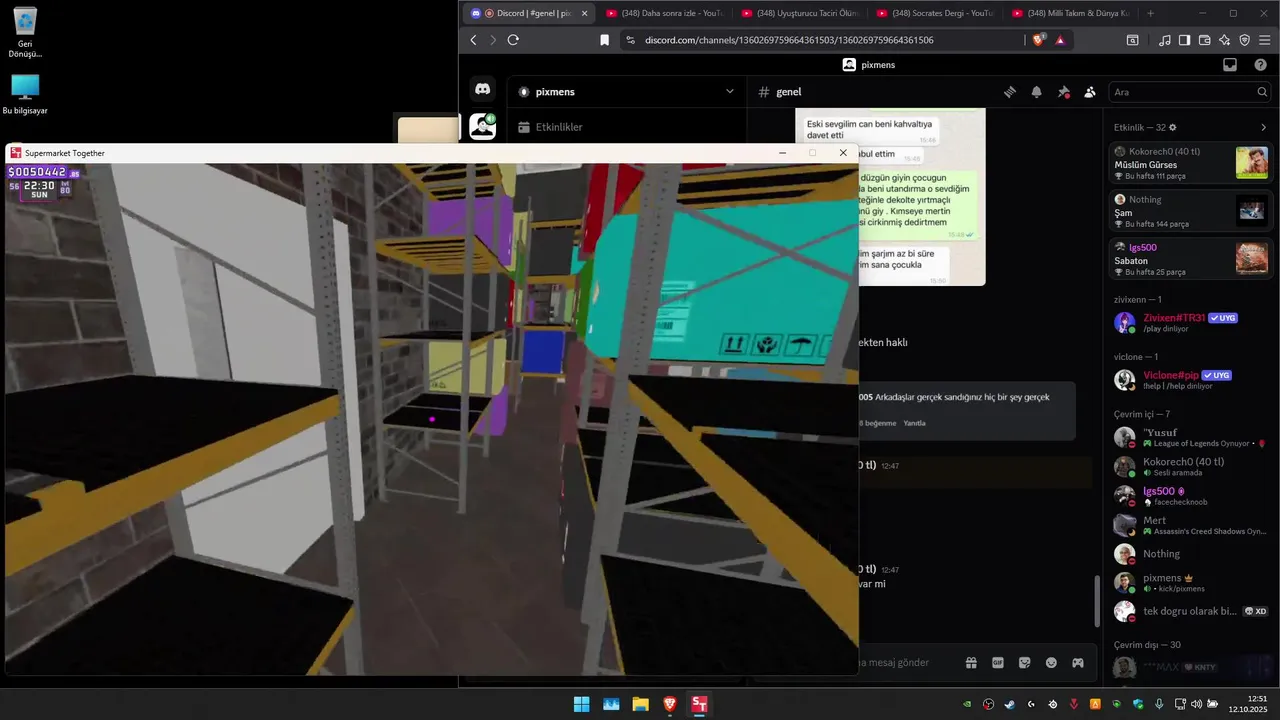The width and height of the screenshot is (1280, 720).
Task: Open Steam tray icon
Action: pos(1009,704)
